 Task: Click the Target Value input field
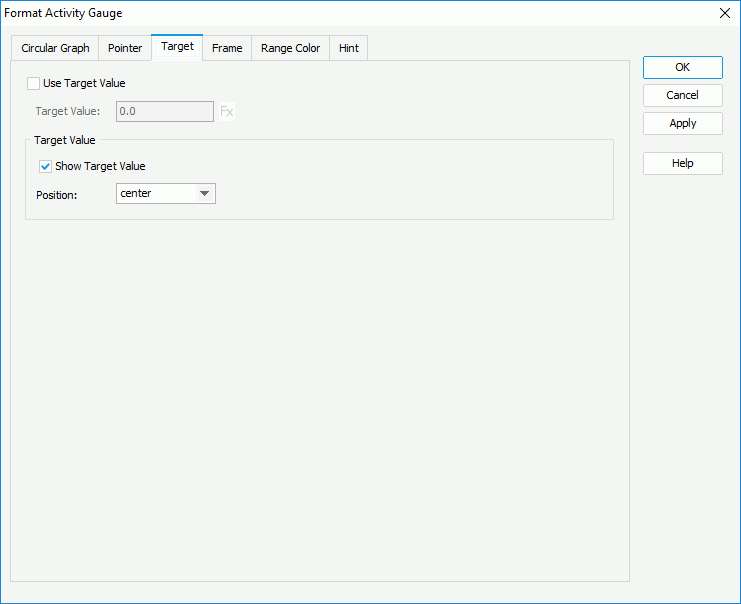(x=165, y=112)
